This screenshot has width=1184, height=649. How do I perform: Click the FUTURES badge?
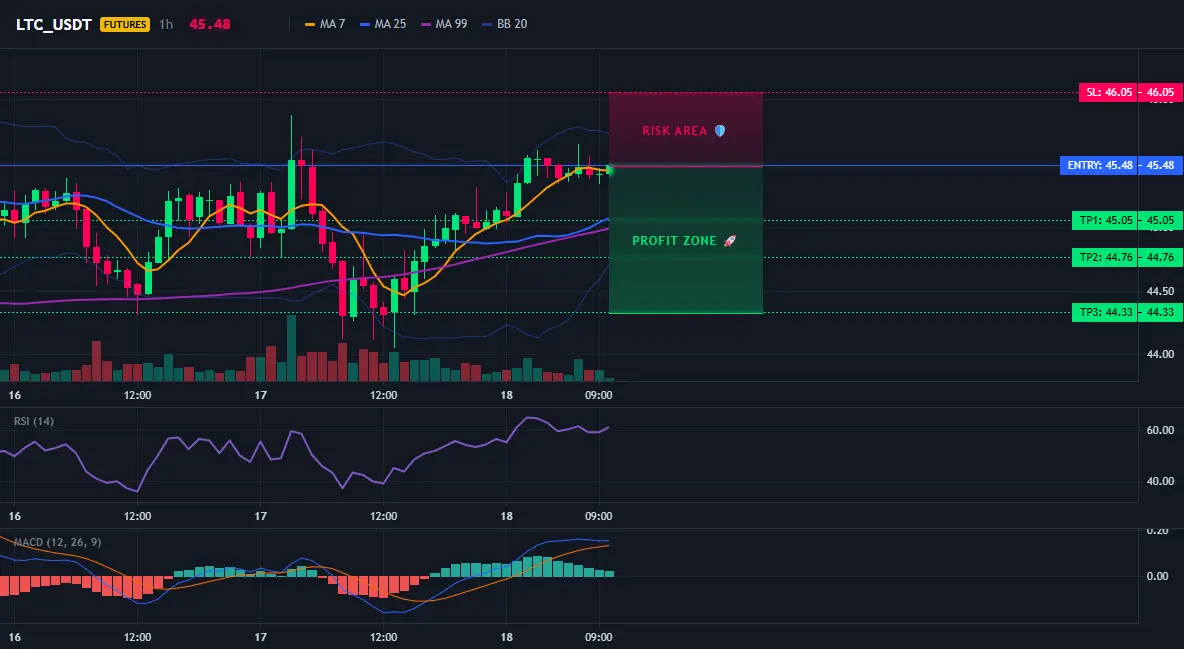(125, 24)
